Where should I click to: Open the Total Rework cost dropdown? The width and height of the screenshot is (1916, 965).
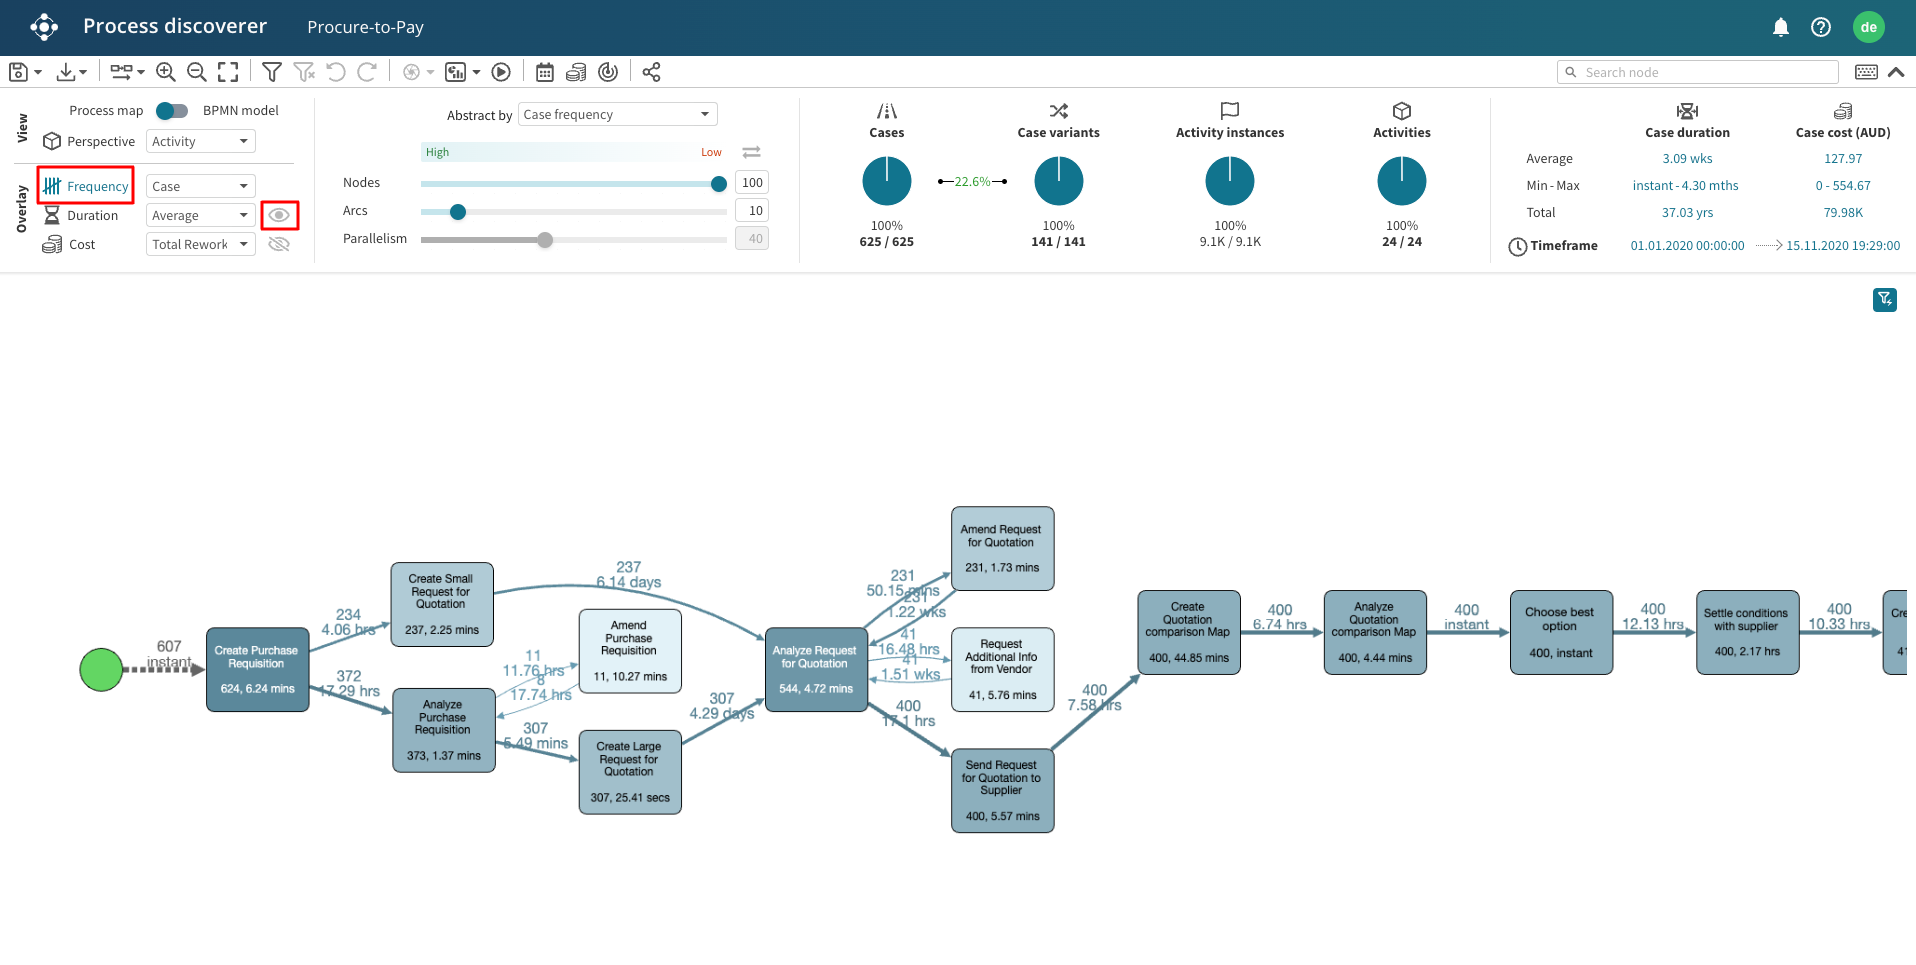click(x=201, y=244)
